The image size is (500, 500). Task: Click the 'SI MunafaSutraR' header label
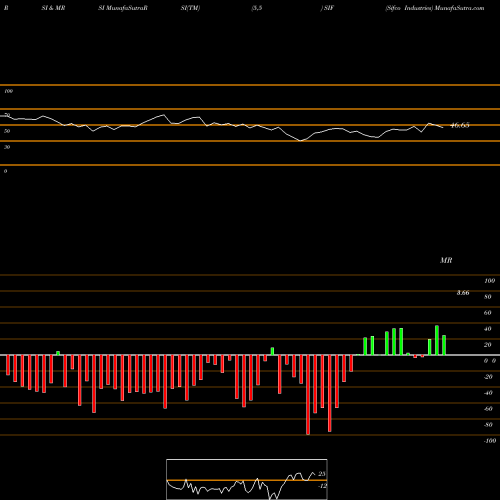click(123, 8)
